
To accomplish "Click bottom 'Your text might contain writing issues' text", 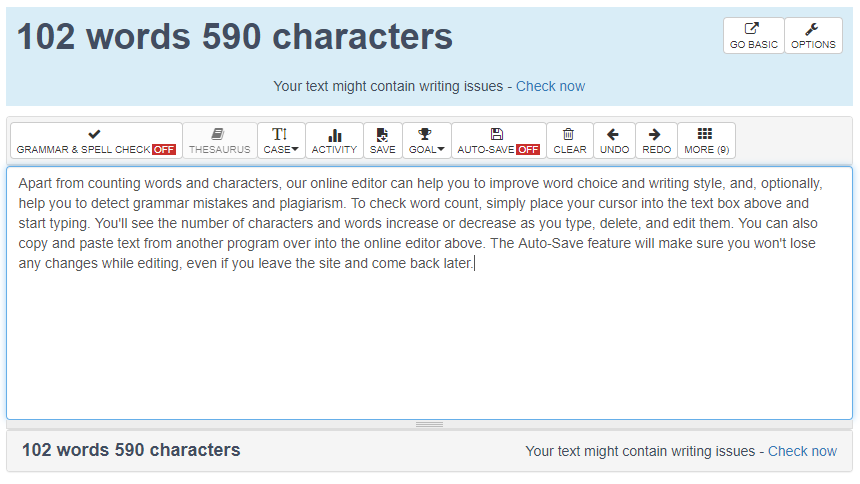I will [640, 451].
